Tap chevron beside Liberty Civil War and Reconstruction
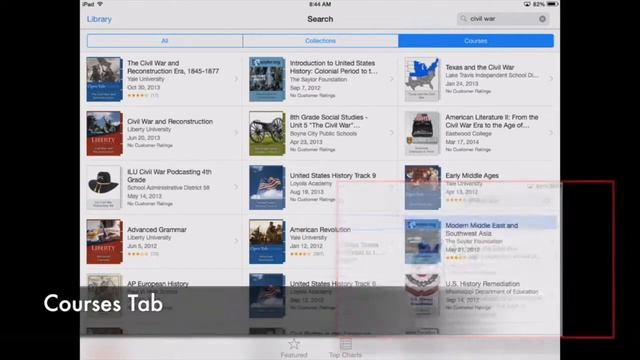Viewport: 640px width, 360px height. point(236,133)
